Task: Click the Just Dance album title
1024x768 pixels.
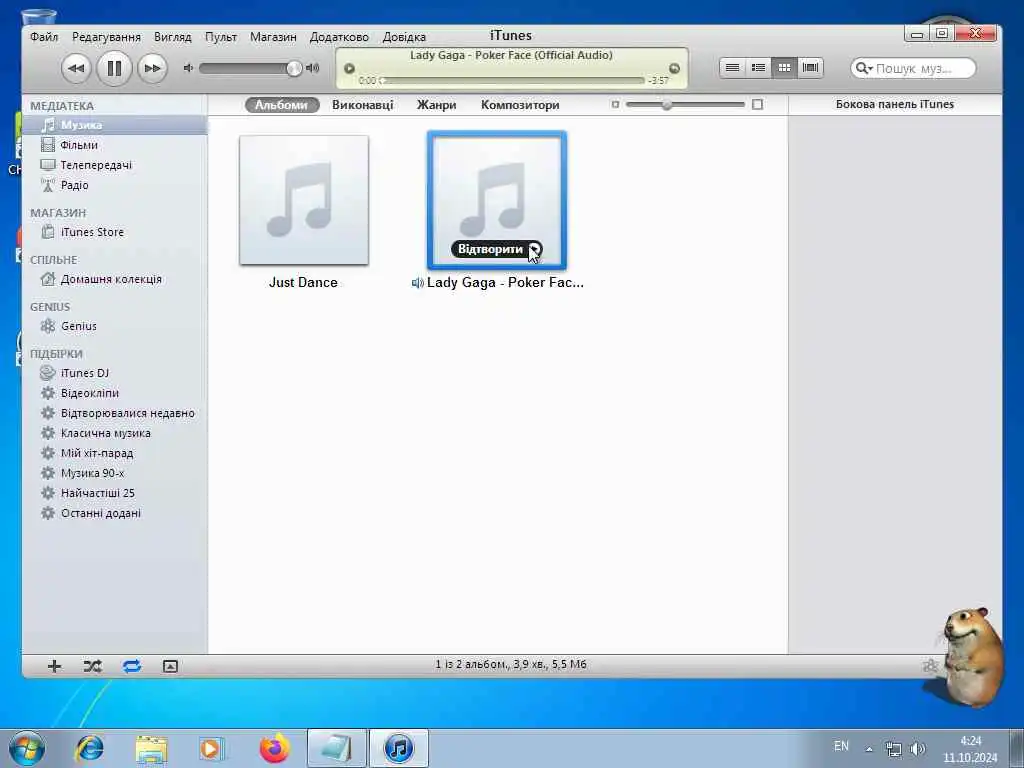Action: [303, 283]
